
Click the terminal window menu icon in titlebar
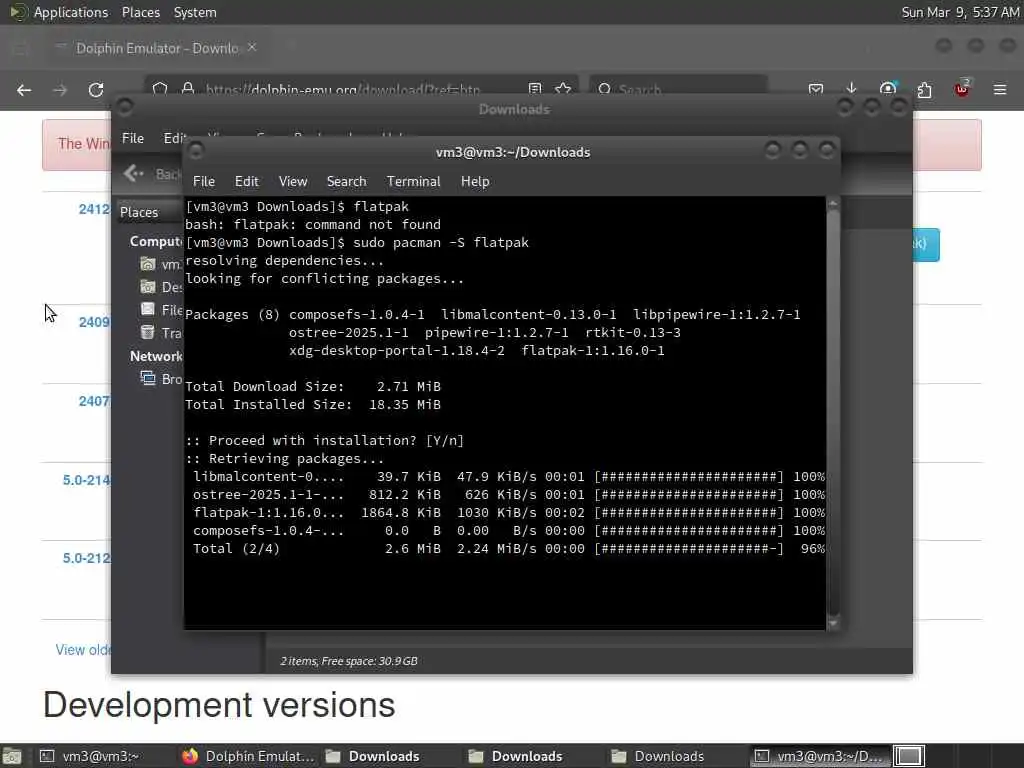click(x=195, y=151)
